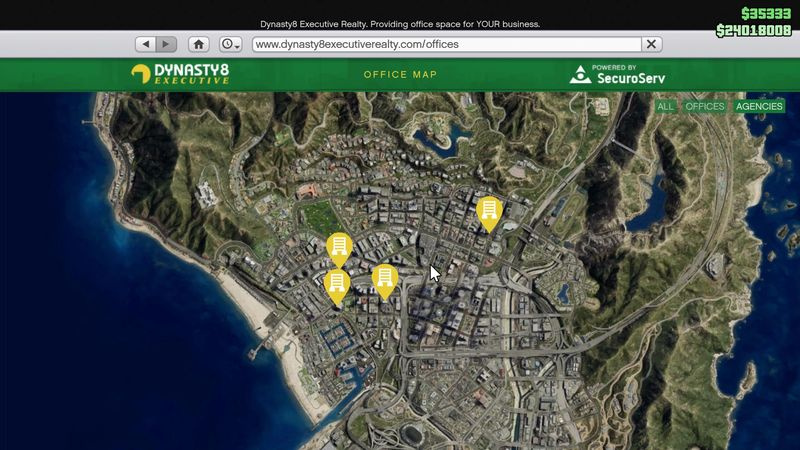Click the website address bar
Screen dimensions: 800x450
click(x=446, y=44)
